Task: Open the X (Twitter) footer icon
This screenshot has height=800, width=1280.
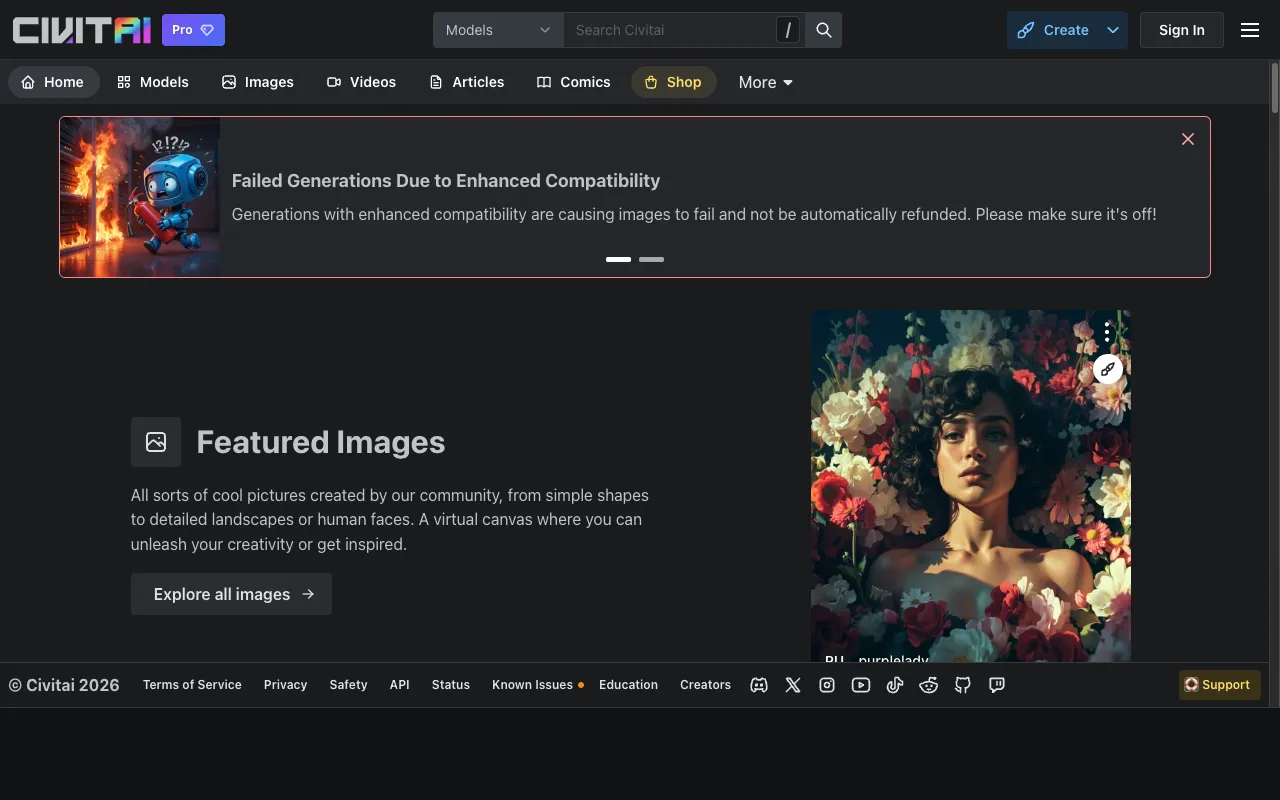Action: coord(793,685)
